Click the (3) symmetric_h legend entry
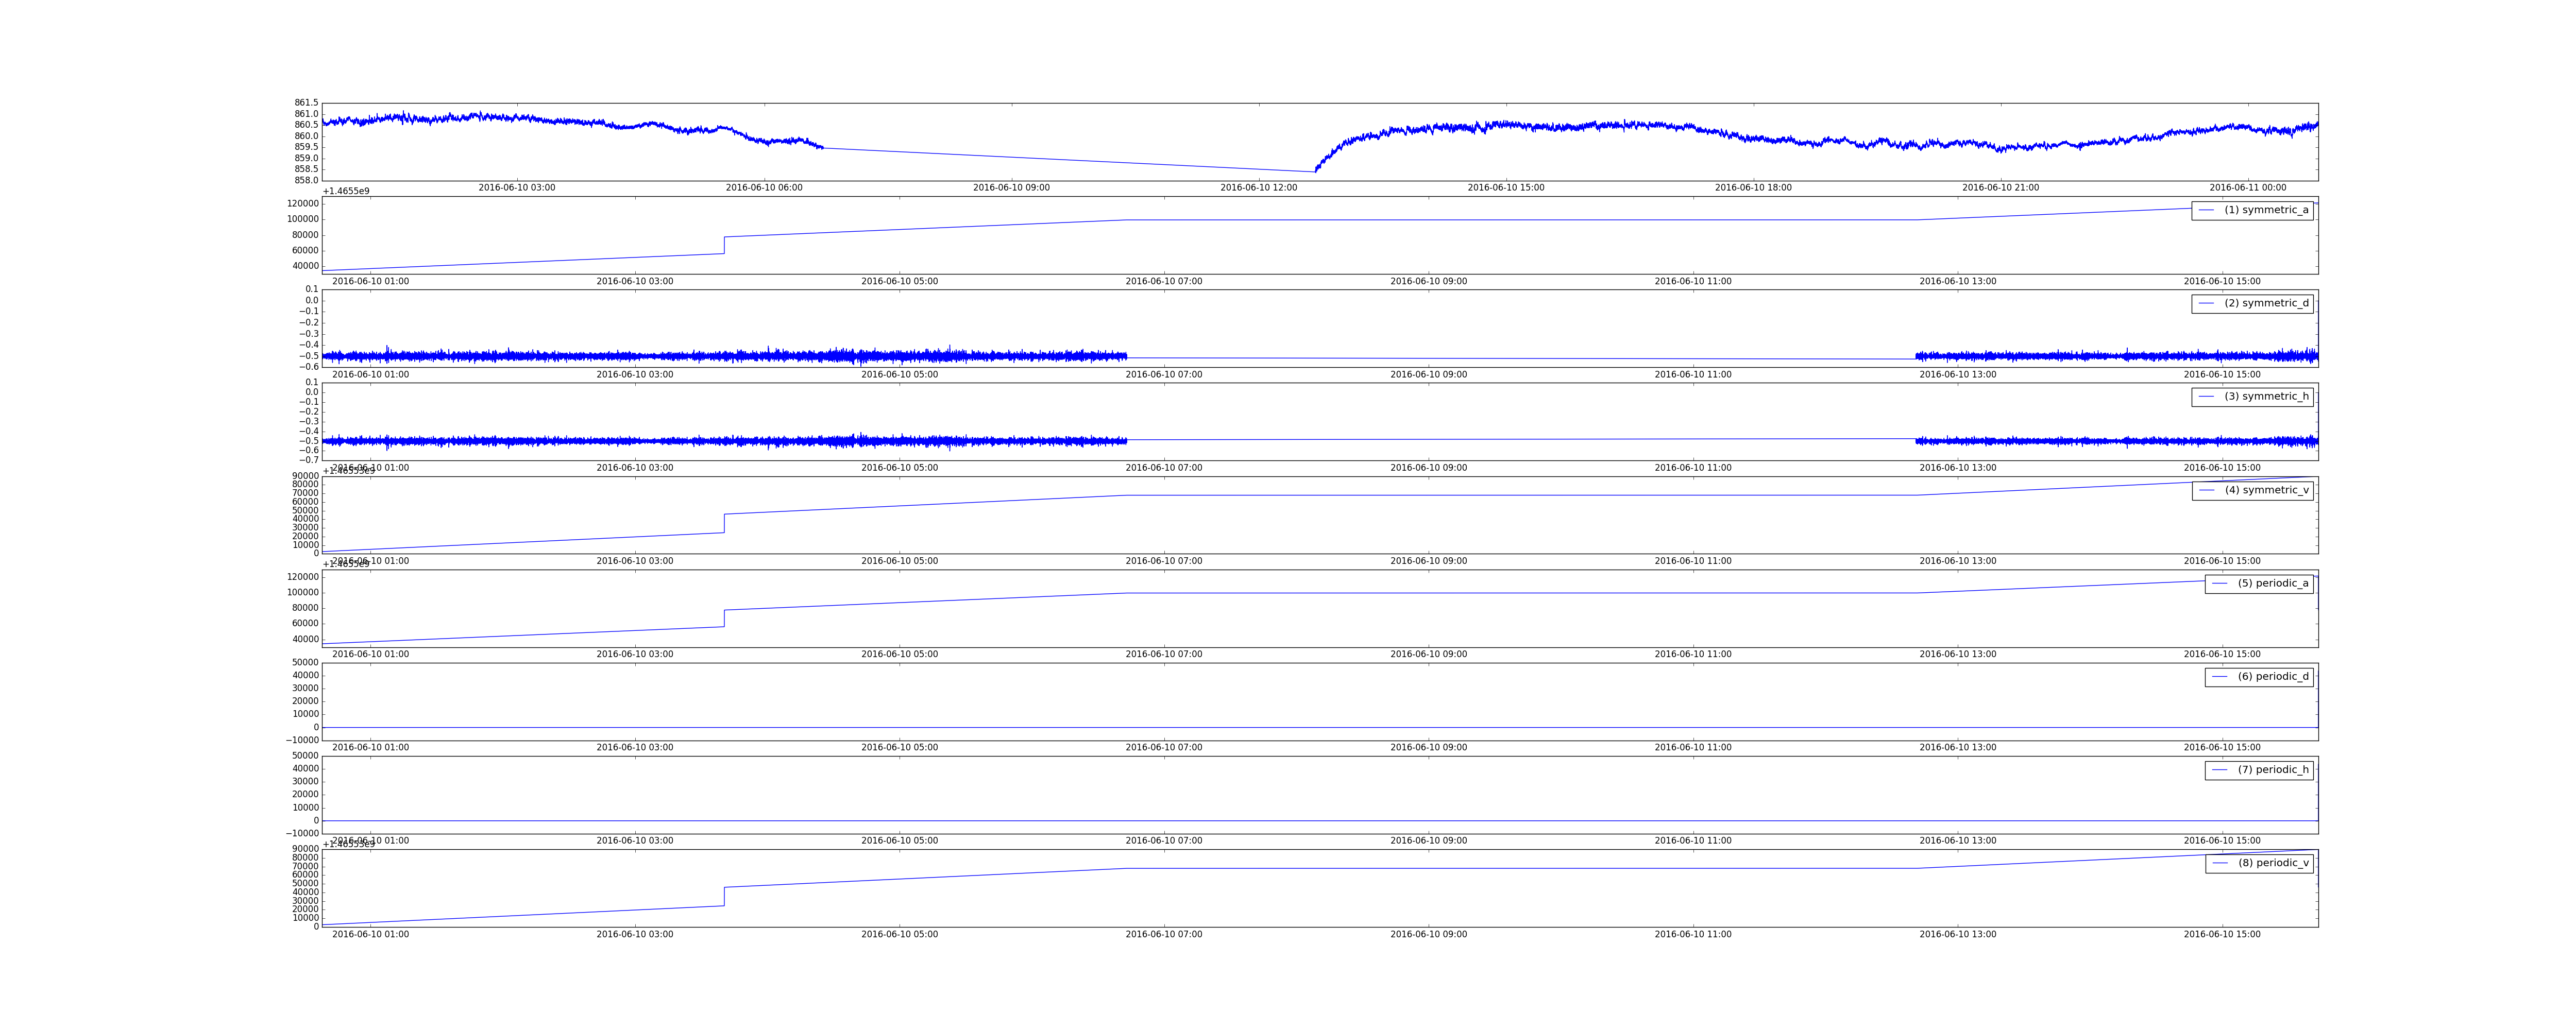 (x=2252, y=397)
